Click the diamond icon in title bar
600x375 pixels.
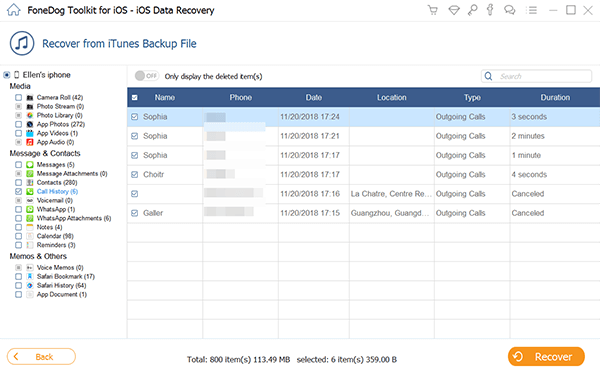coord(454,10)
